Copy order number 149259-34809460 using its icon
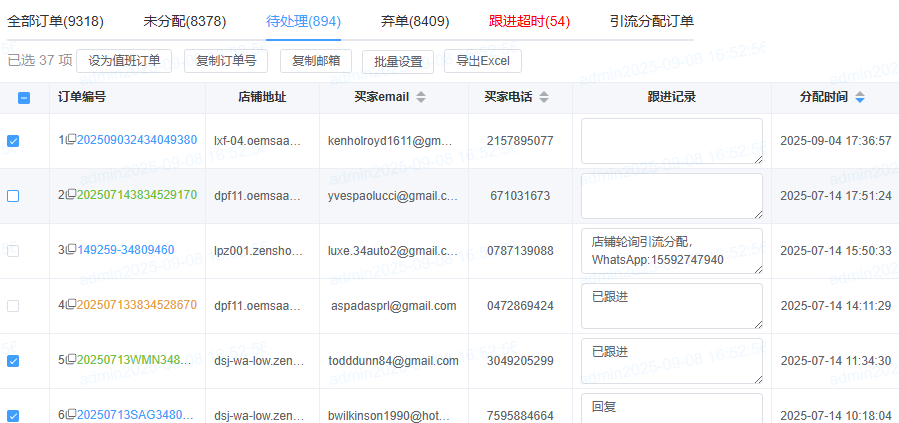899x423 pixels. [x=71, y=251]
